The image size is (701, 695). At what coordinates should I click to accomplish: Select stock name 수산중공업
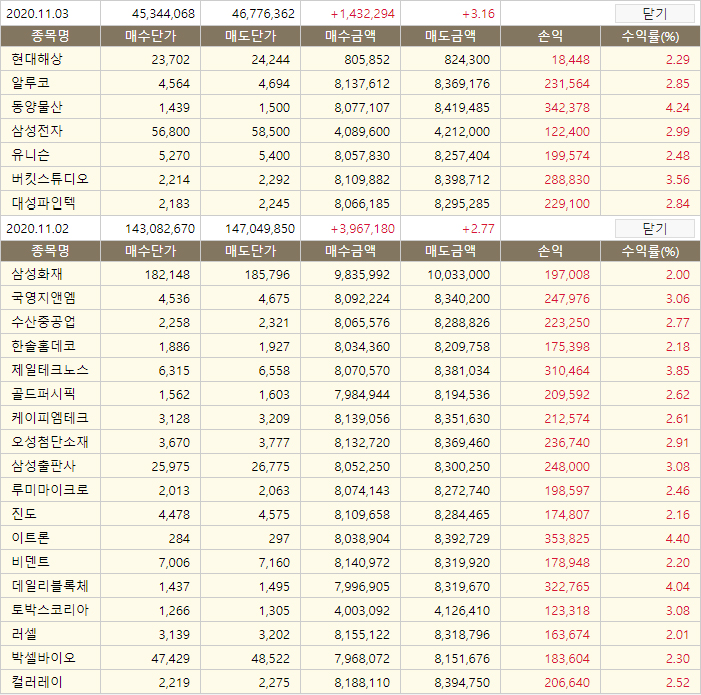point(43,322)
